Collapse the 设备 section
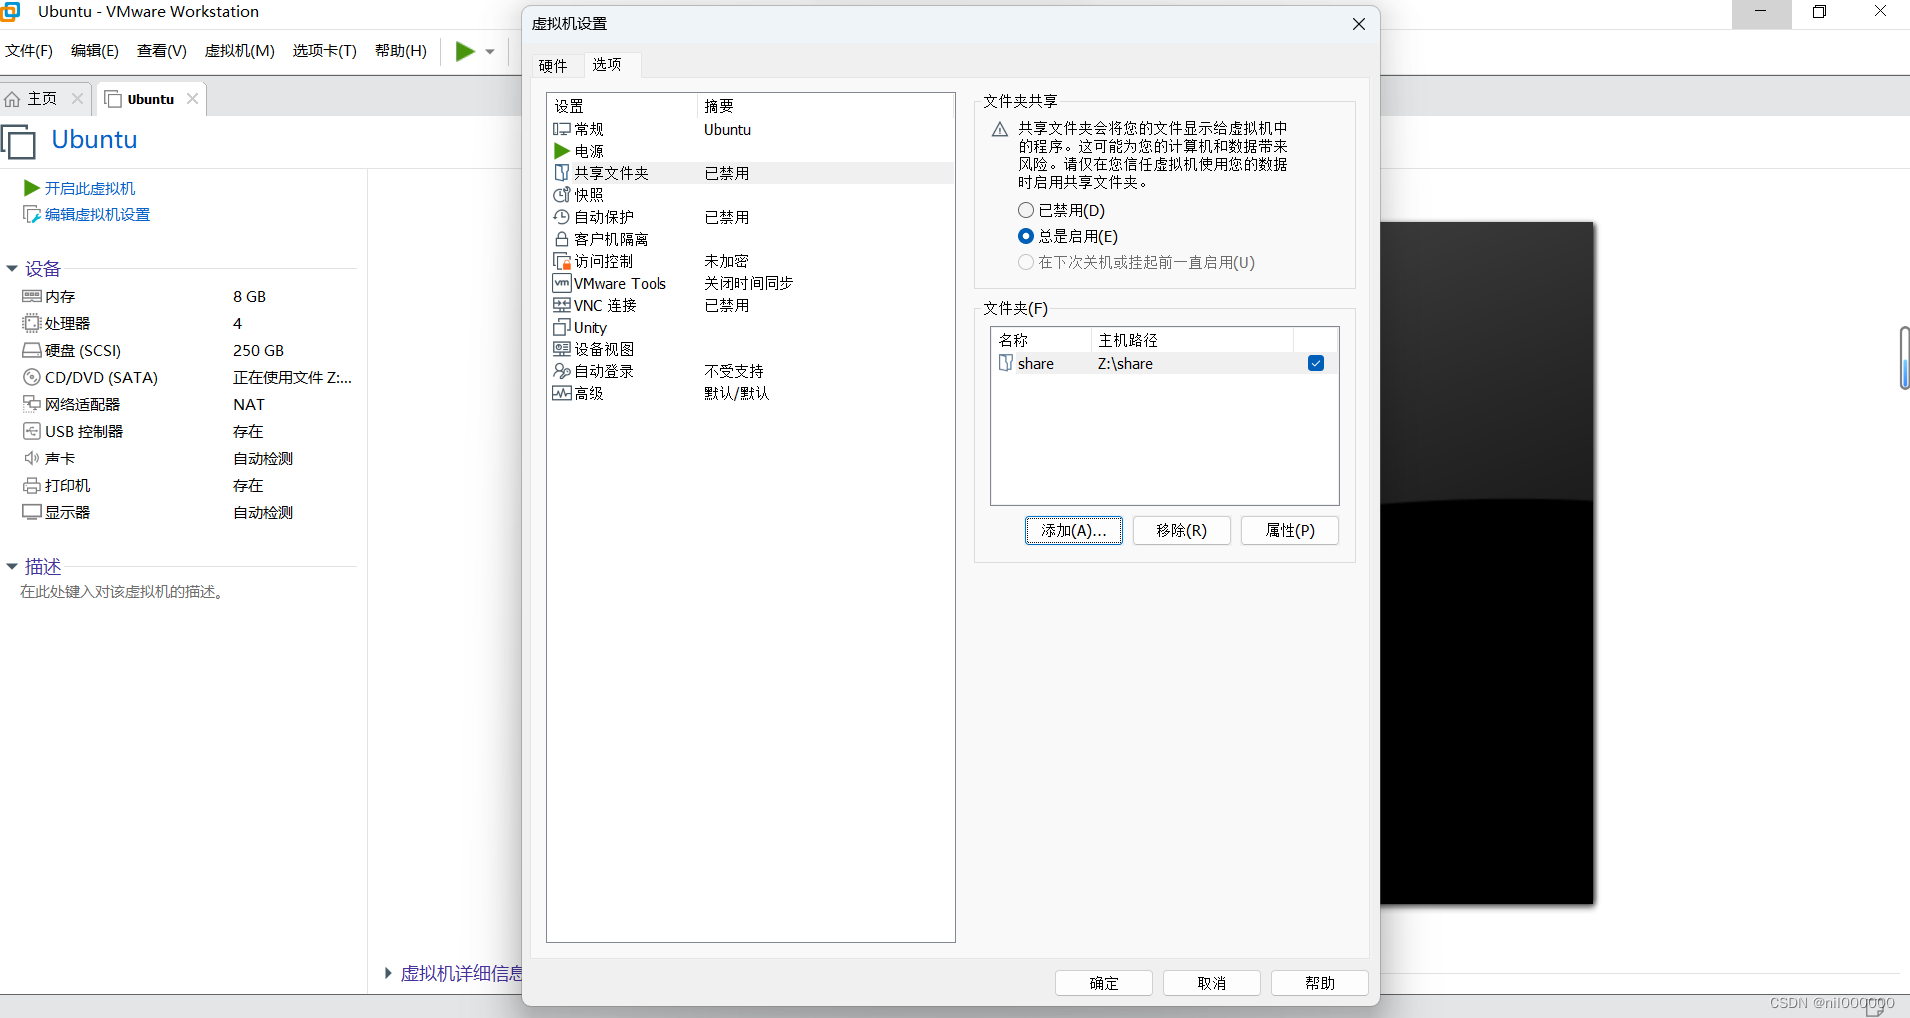Screen dimensions: 1910x1018 click(x=12, y=269)
